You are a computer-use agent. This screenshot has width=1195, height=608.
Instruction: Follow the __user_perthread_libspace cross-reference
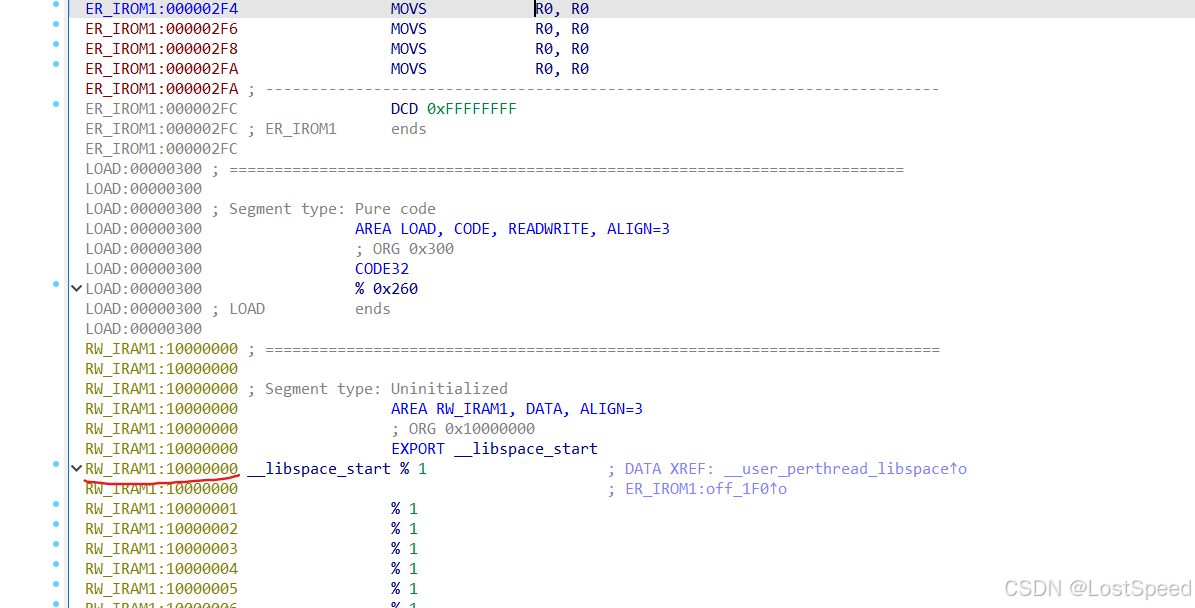point(845,469)
